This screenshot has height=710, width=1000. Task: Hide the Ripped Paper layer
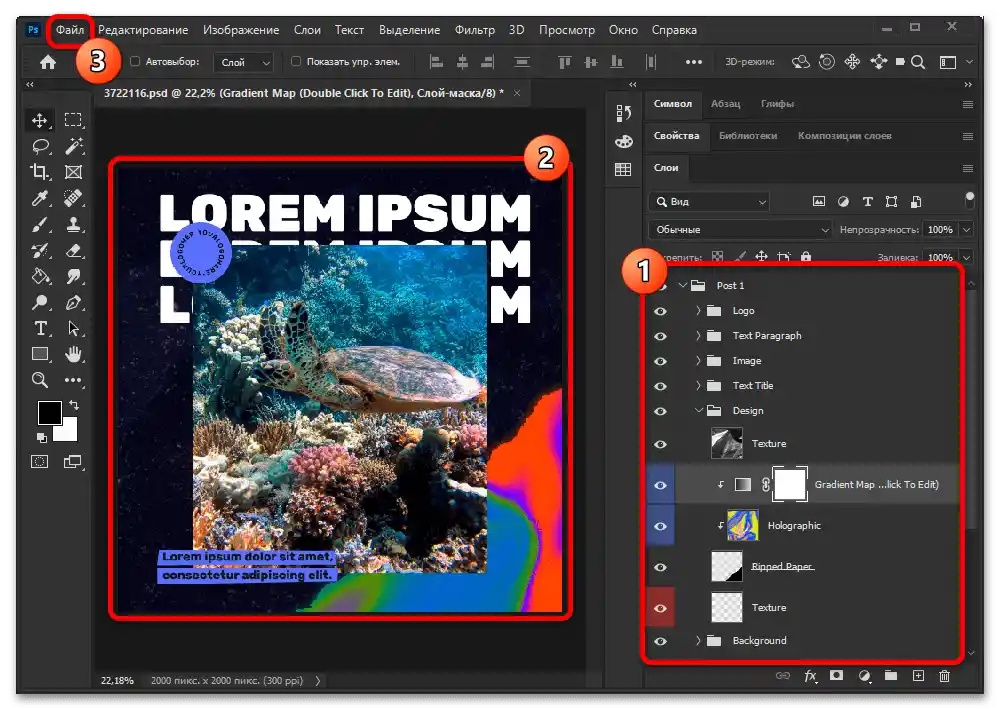pos(660,567)
